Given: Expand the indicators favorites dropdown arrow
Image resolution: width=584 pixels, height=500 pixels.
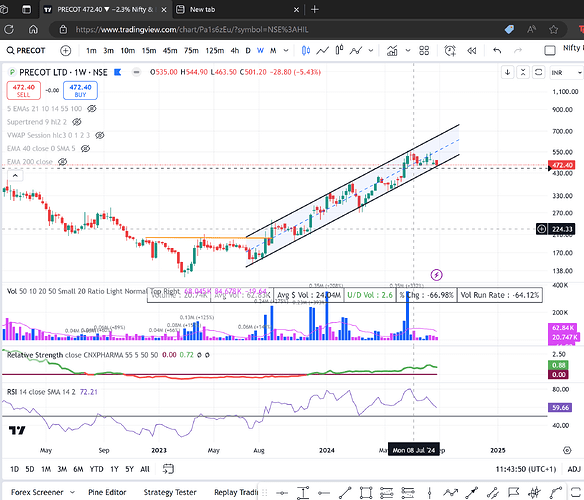Looking at the screenshot, I should 408,50.
